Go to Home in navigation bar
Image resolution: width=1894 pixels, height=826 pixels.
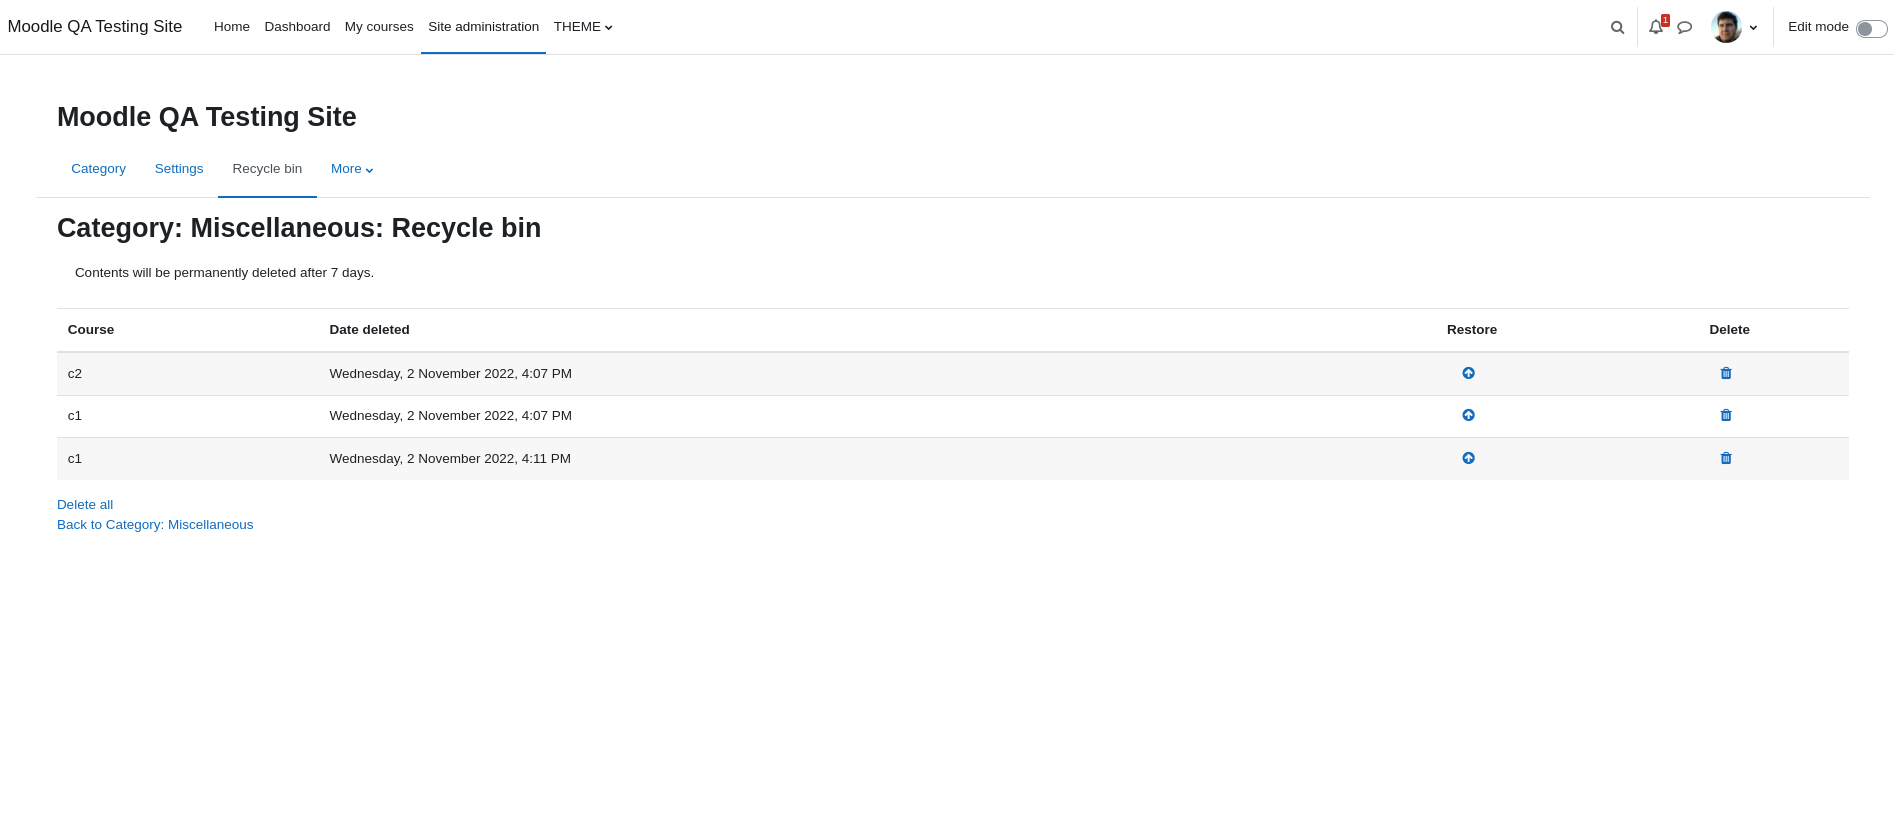pos(232,27)
